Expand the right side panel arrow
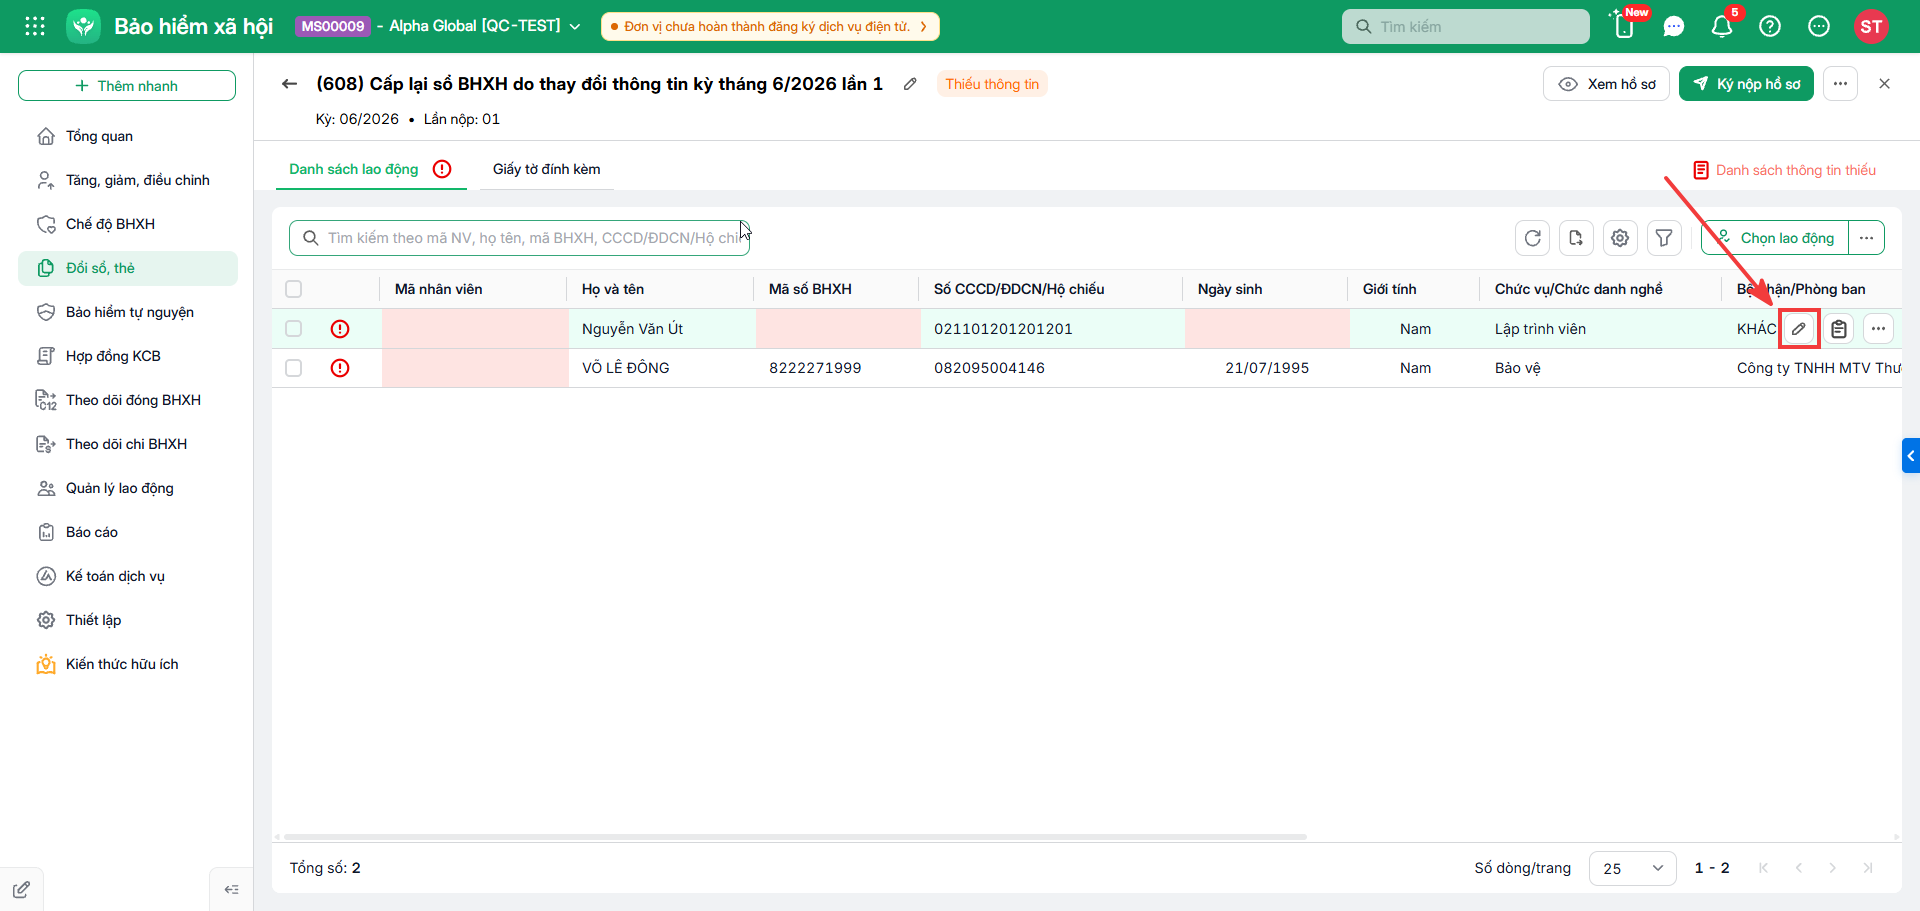1920x911 pixels. 1911,456
